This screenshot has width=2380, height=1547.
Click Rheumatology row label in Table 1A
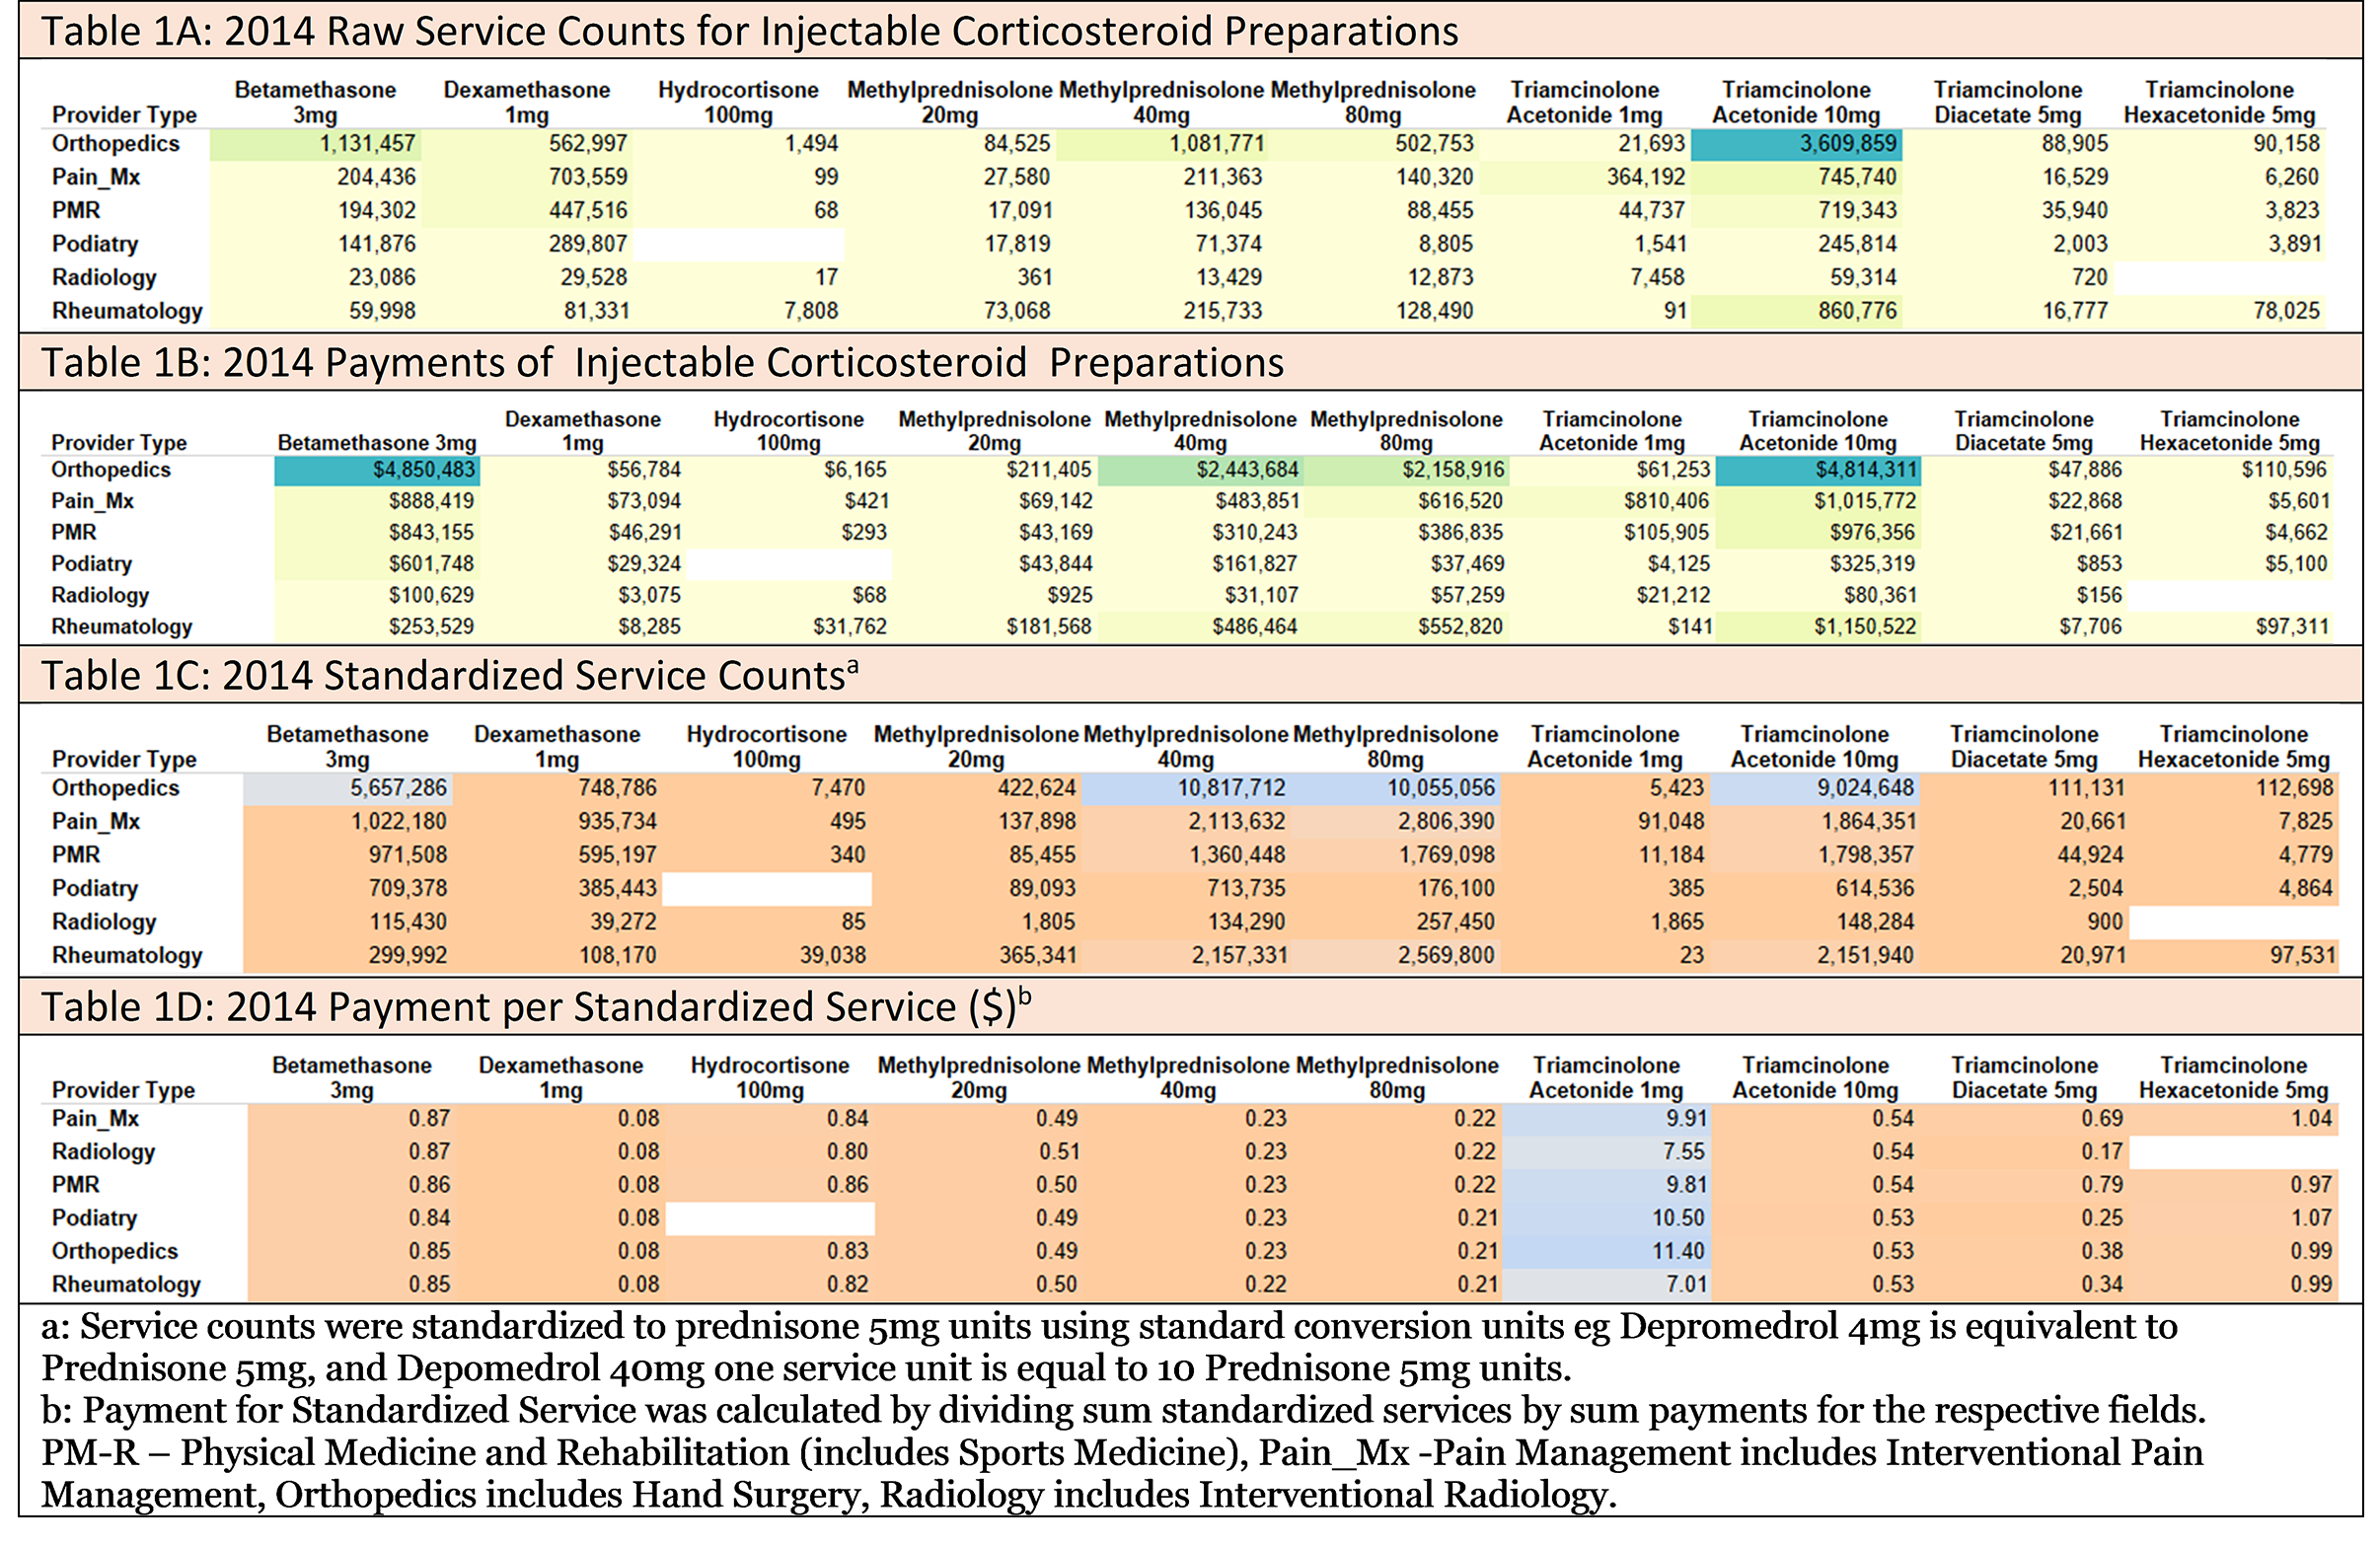(x=127, y=311)
